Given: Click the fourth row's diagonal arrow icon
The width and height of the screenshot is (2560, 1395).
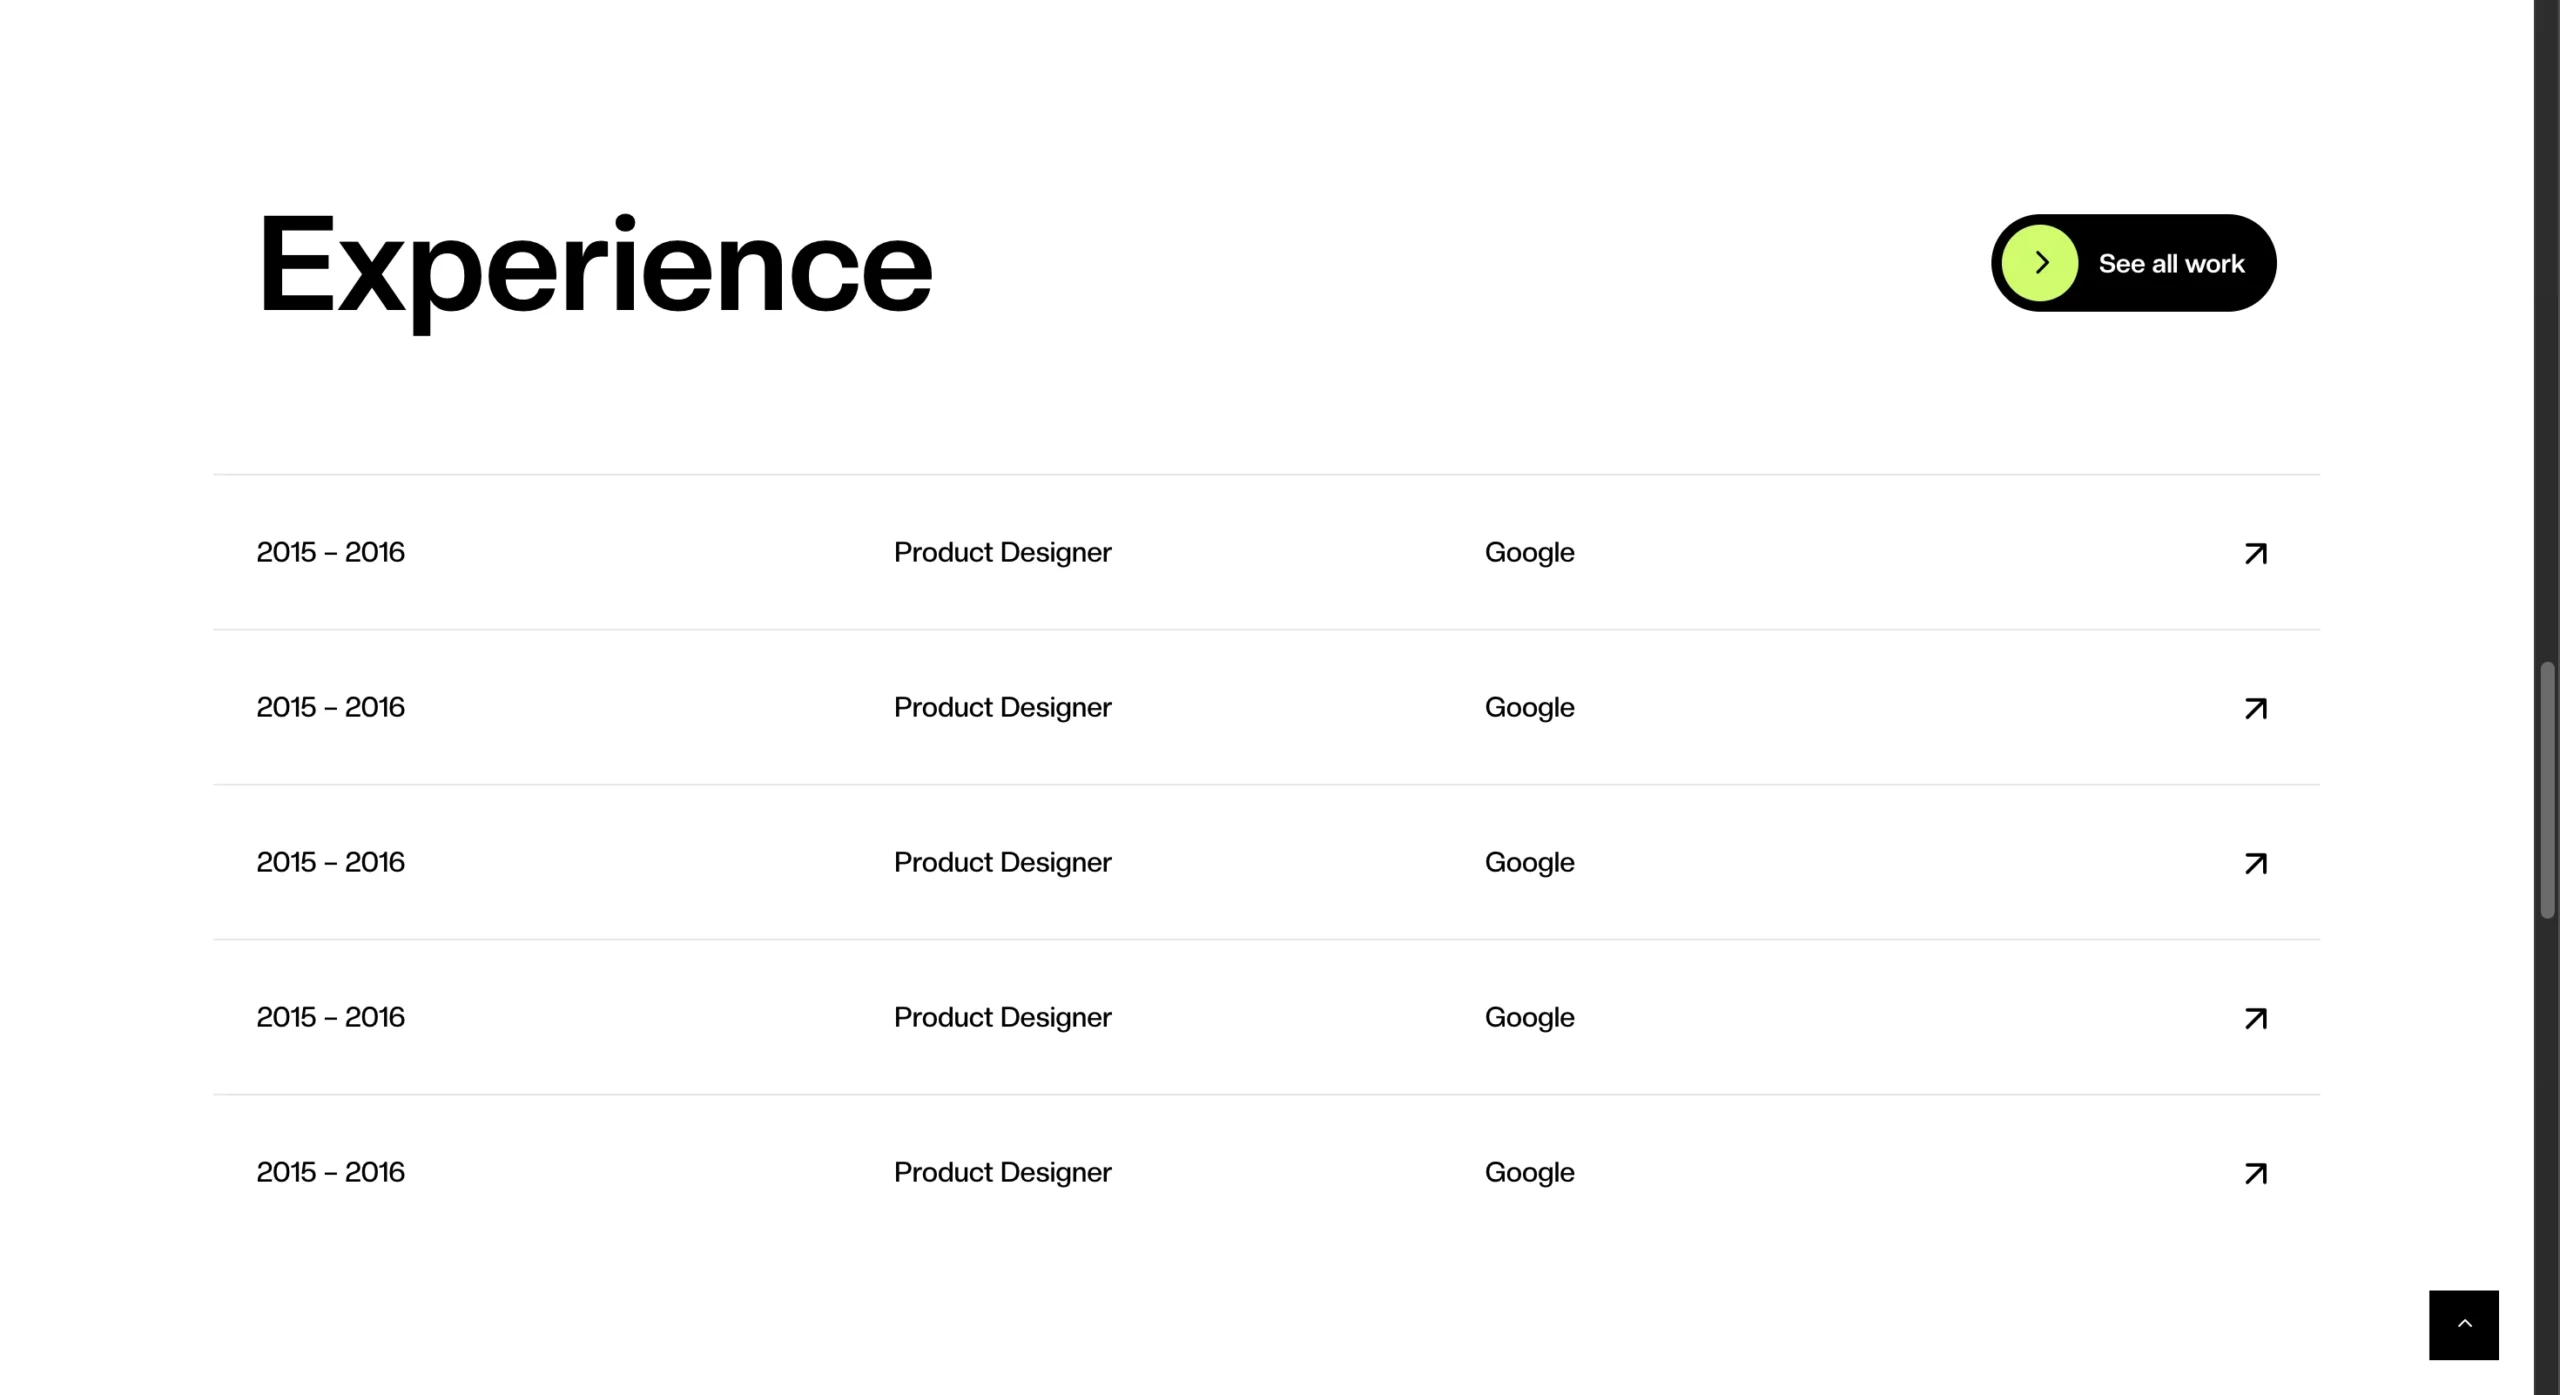Looking at the screenshot, I should 2255,1018.
